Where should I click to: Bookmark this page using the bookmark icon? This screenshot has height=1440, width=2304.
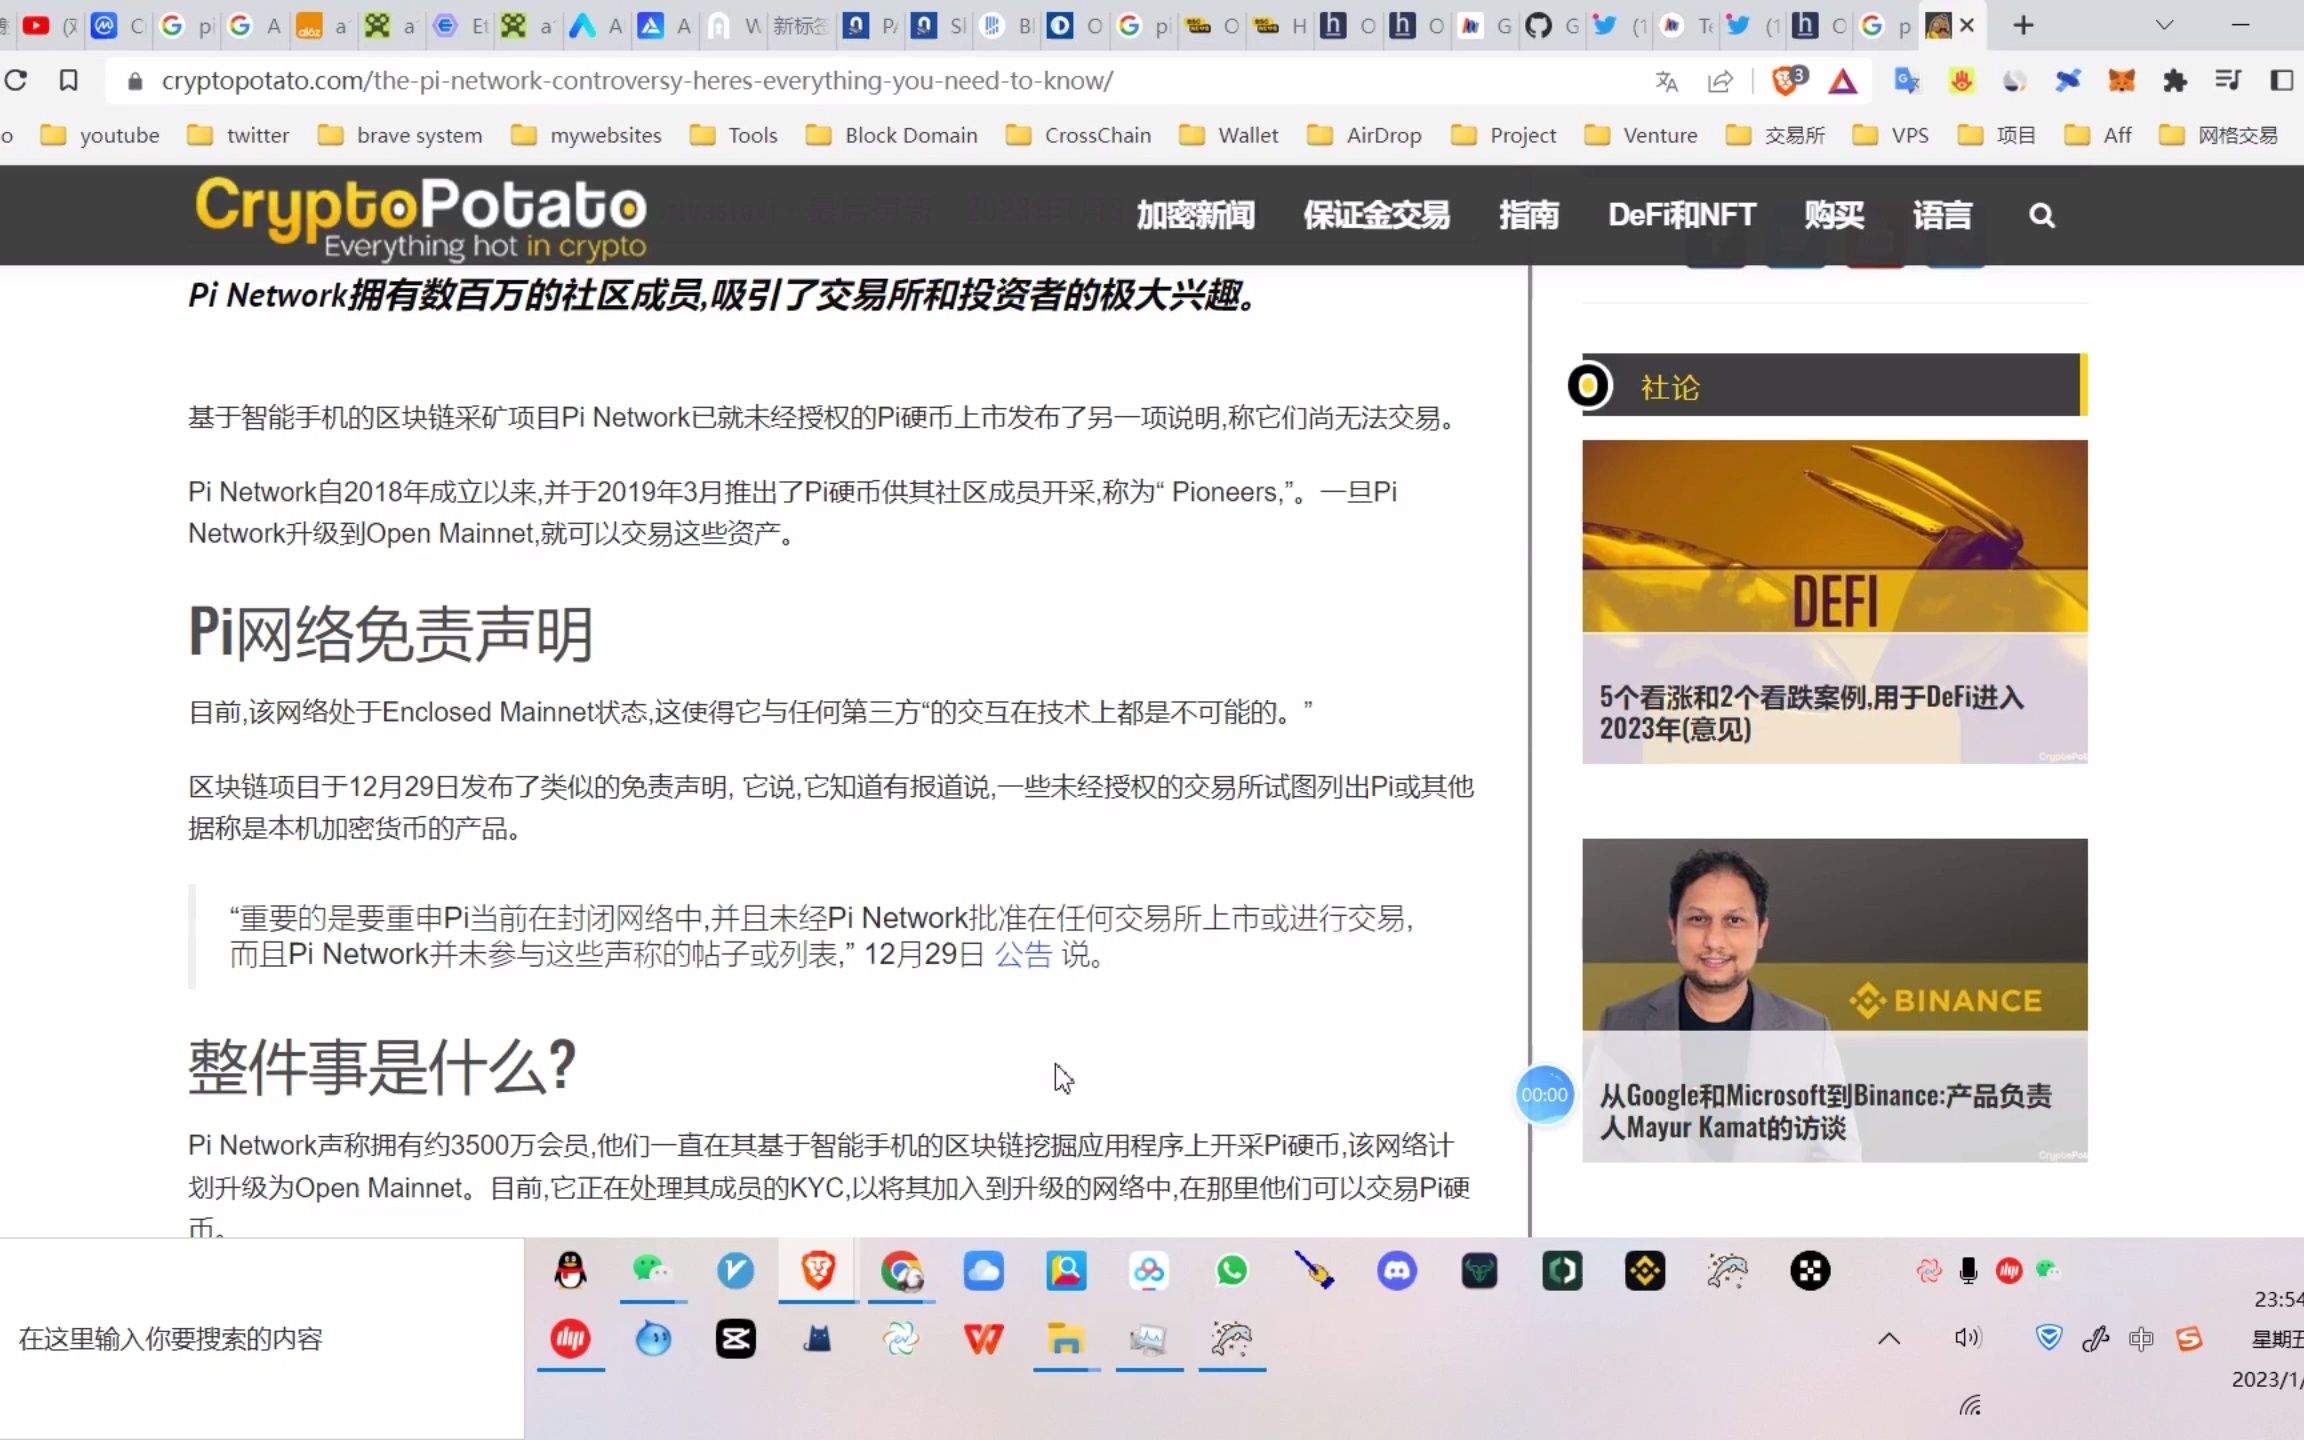pos(68,80)
